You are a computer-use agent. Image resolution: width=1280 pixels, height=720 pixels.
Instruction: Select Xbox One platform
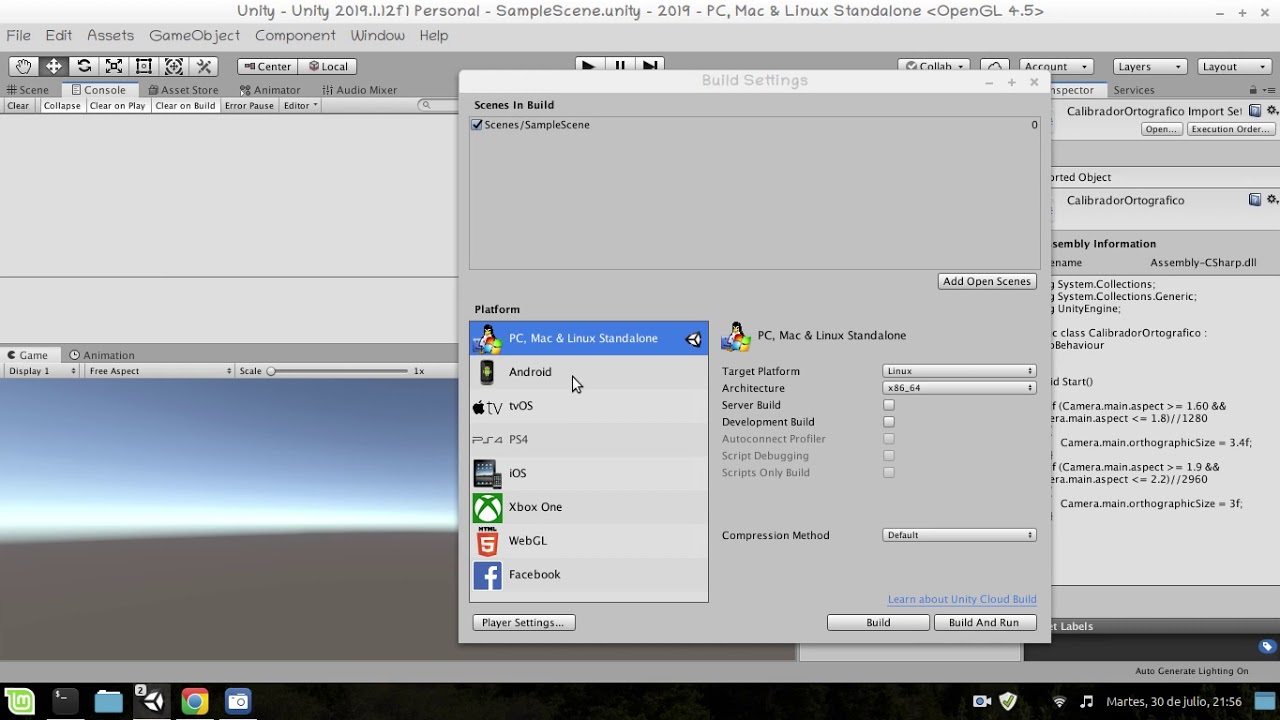(589, 507)
